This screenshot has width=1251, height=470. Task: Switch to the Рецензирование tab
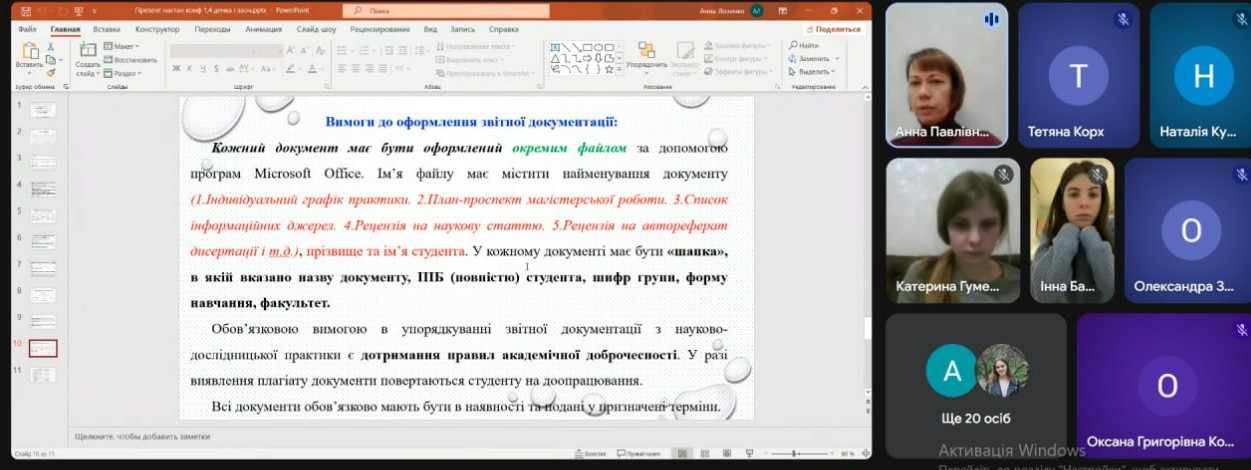pyautogui.click(x=380, y=29)
